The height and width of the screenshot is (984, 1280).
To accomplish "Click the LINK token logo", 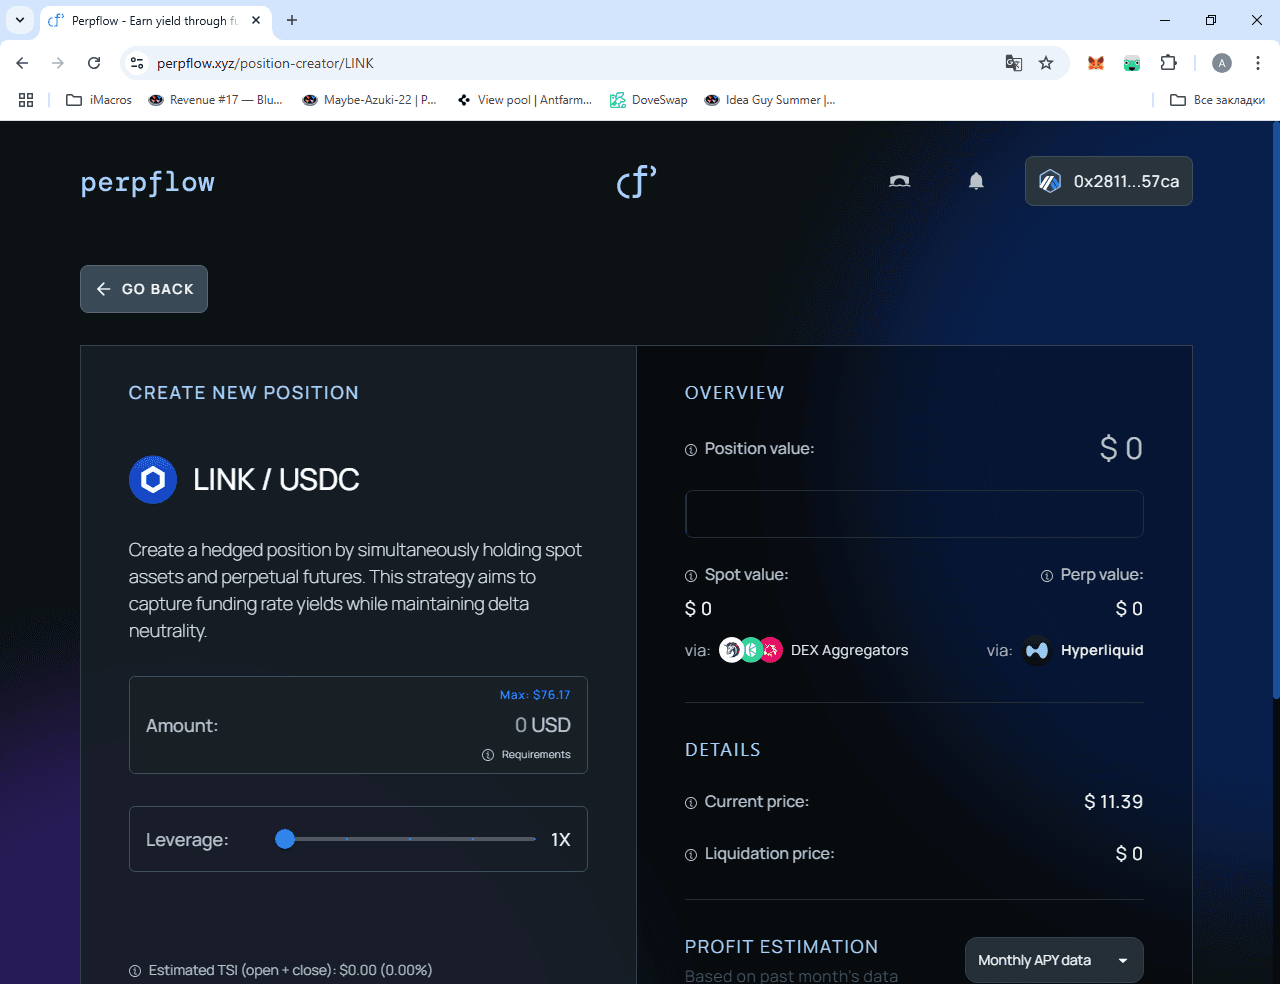I will 153,480.
